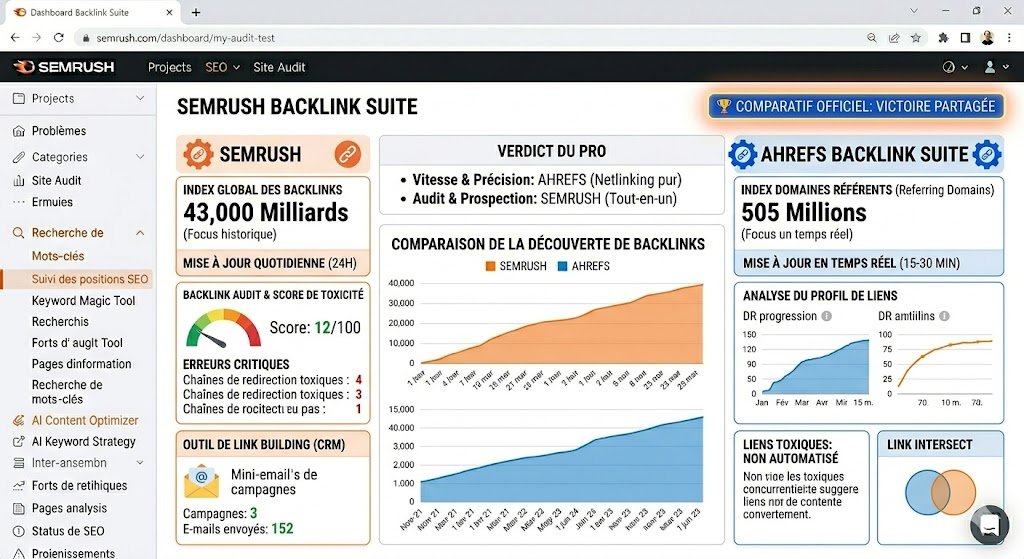Image resolution: width=1024 pixels, height=559 pixels.
Task: Open Recherchis sidebar link
Action: click(x=60, y=322)
